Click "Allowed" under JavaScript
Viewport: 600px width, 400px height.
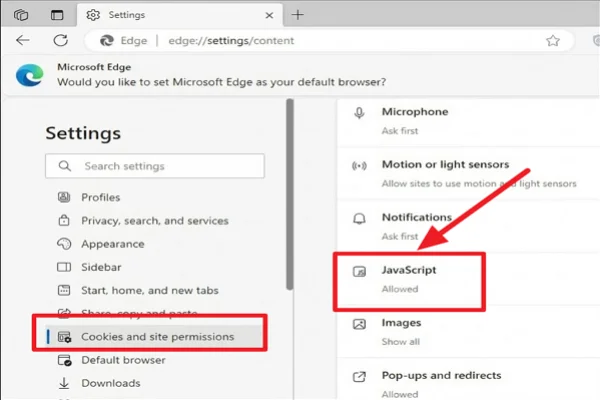click(x=400, y=289)
